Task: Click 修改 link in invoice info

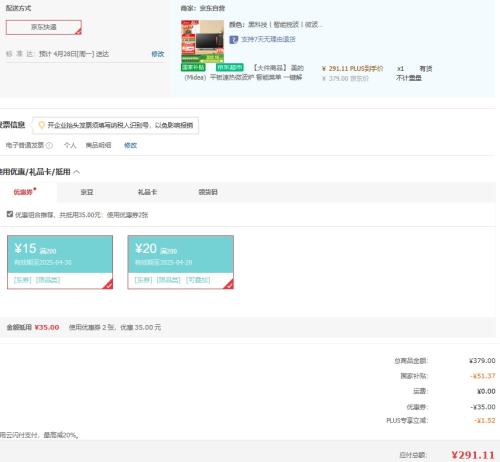Action: tap(130, 145)
